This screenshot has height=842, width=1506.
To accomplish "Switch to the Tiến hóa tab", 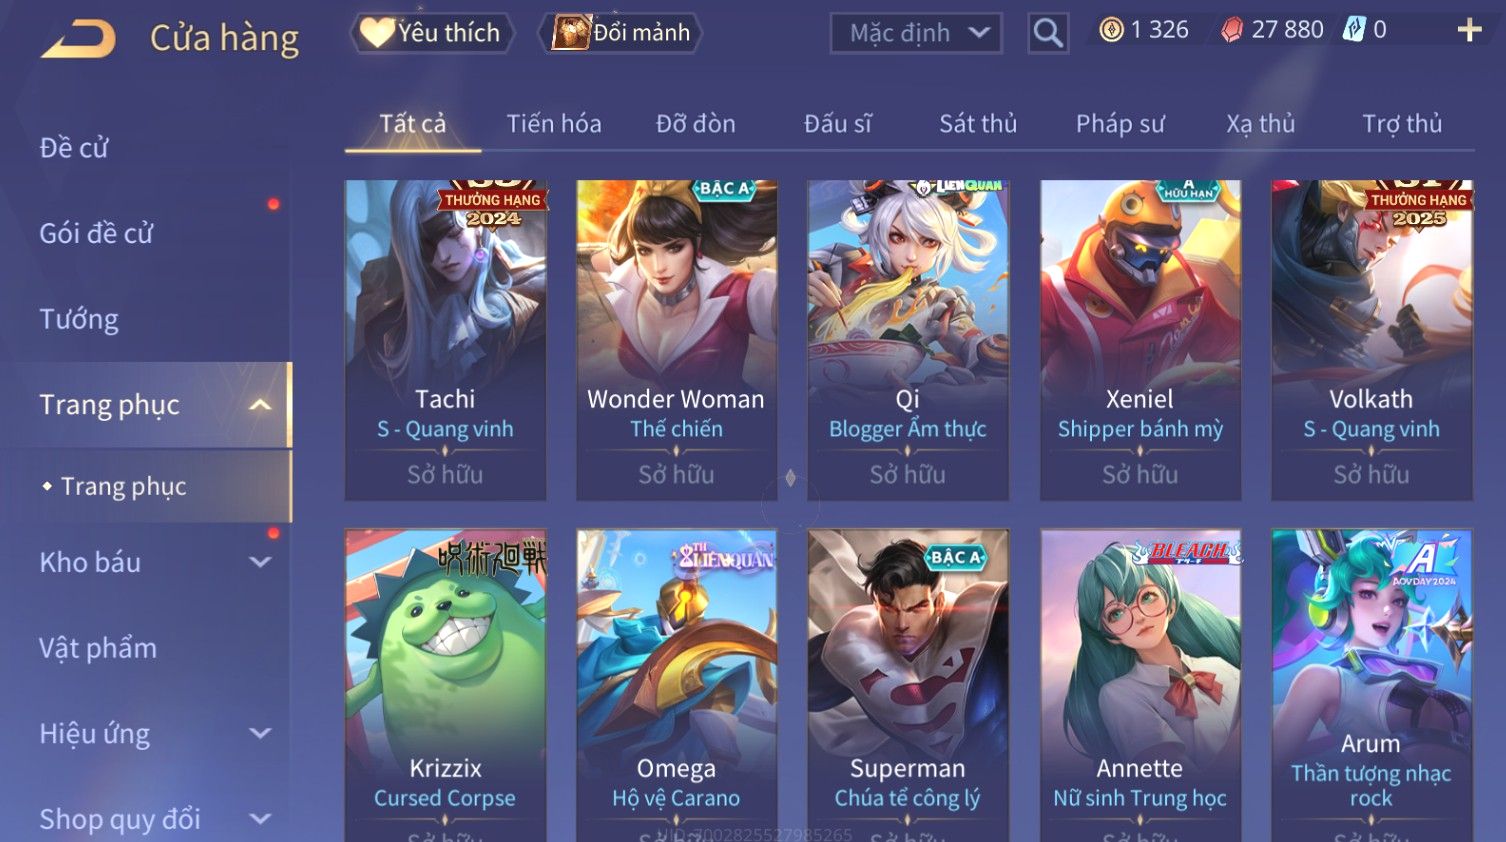I will (554, 124).
